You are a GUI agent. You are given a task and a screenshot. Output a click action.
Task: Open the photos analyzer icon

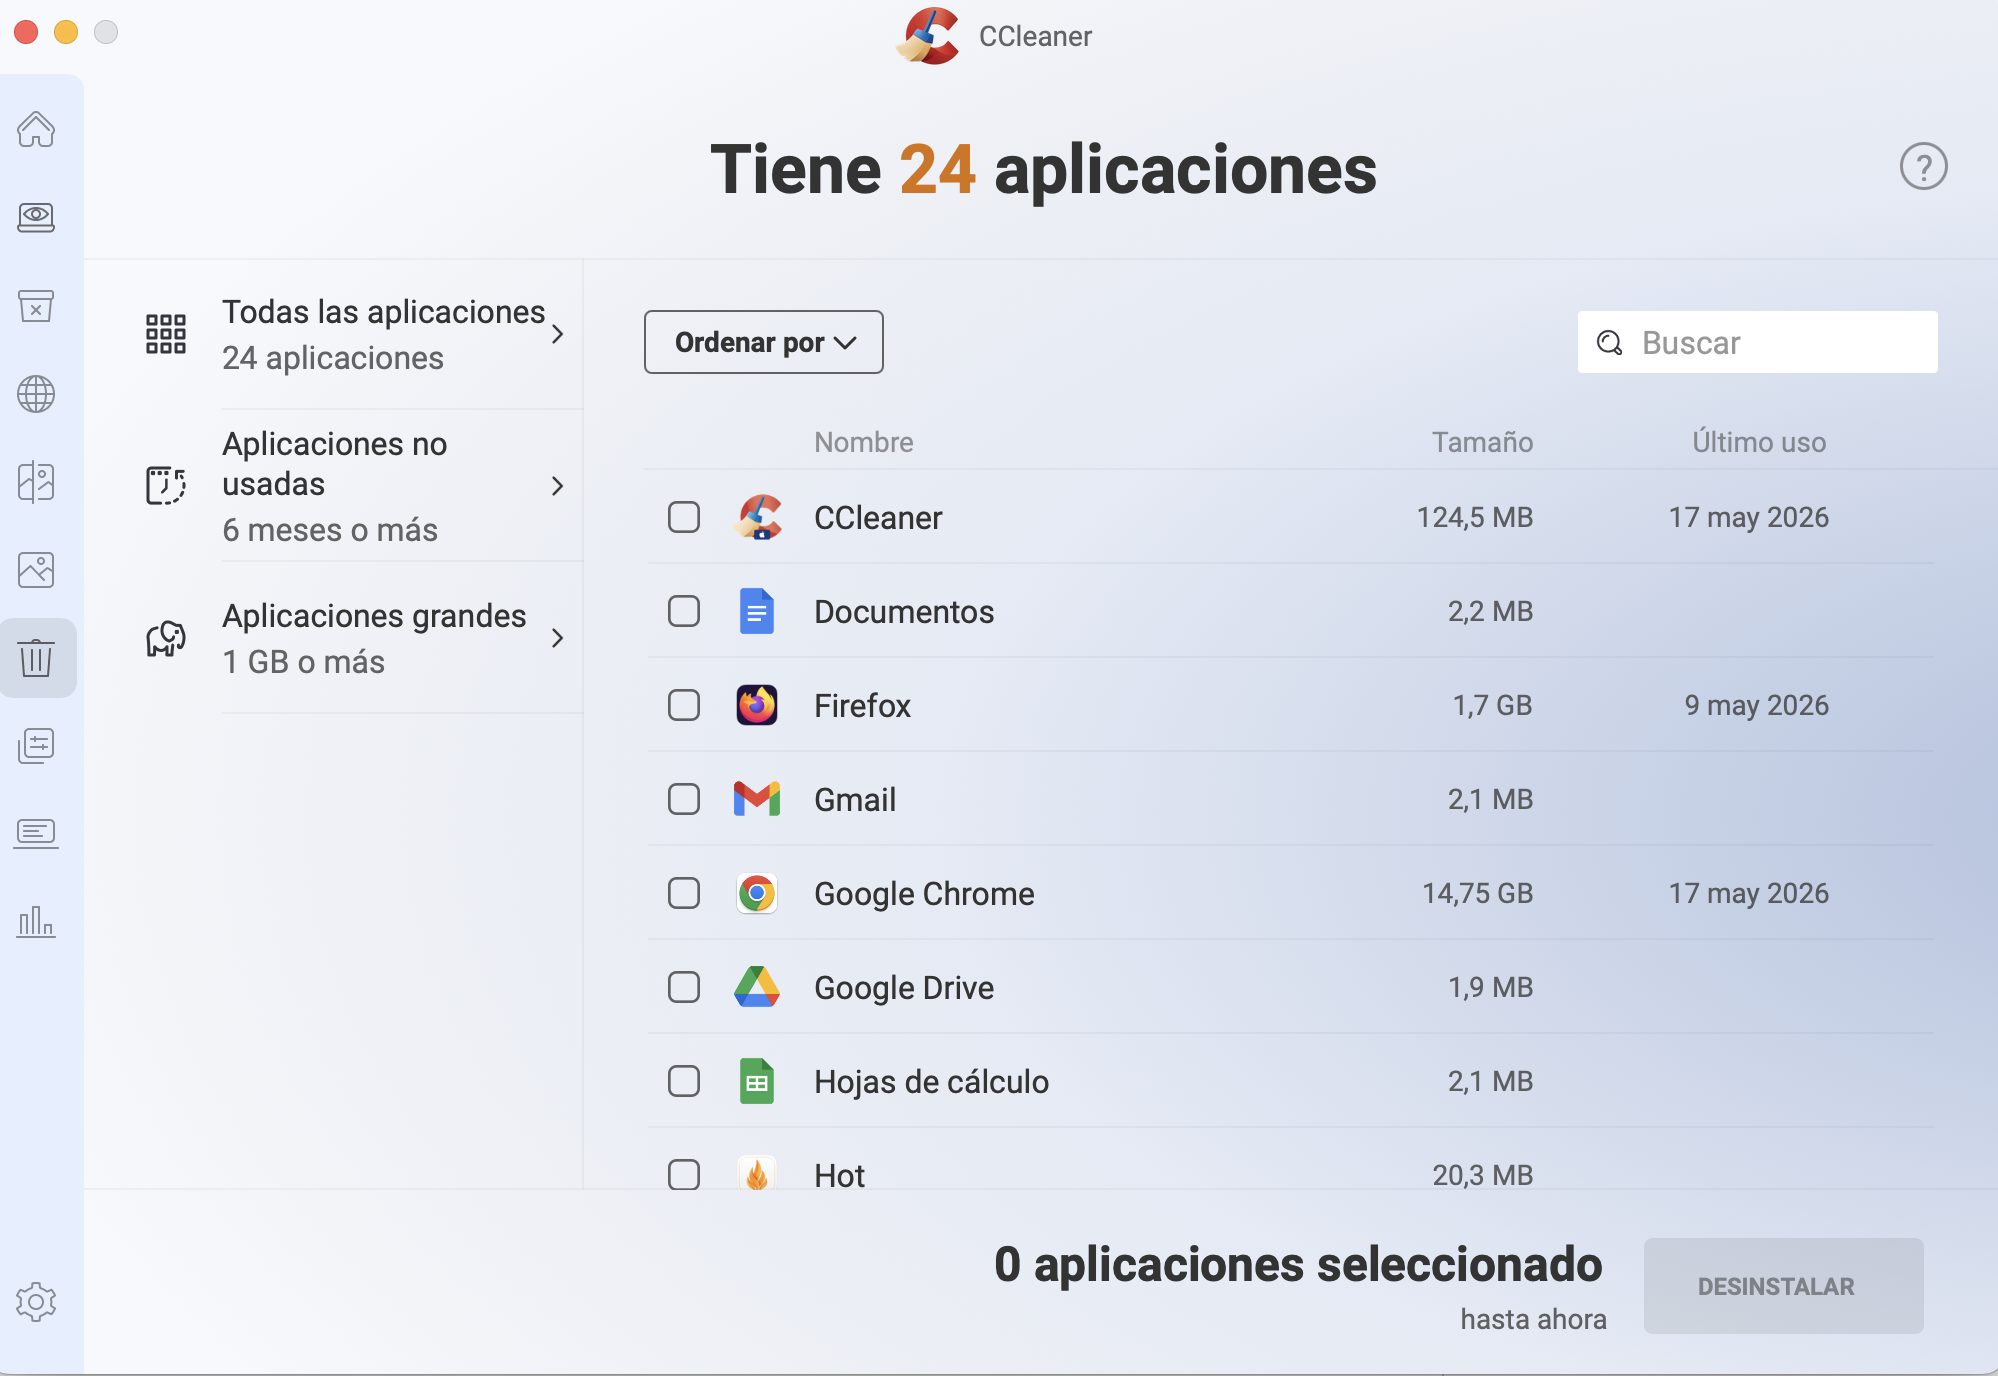(36, 570)
